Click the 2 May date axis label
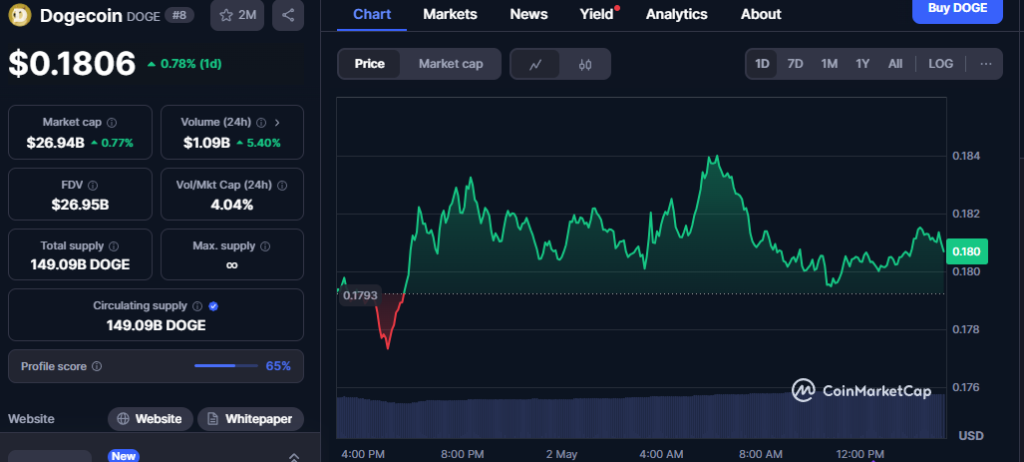Image resolution: width=1024 pixels, height=462 pixels. (x=561, y=454)
